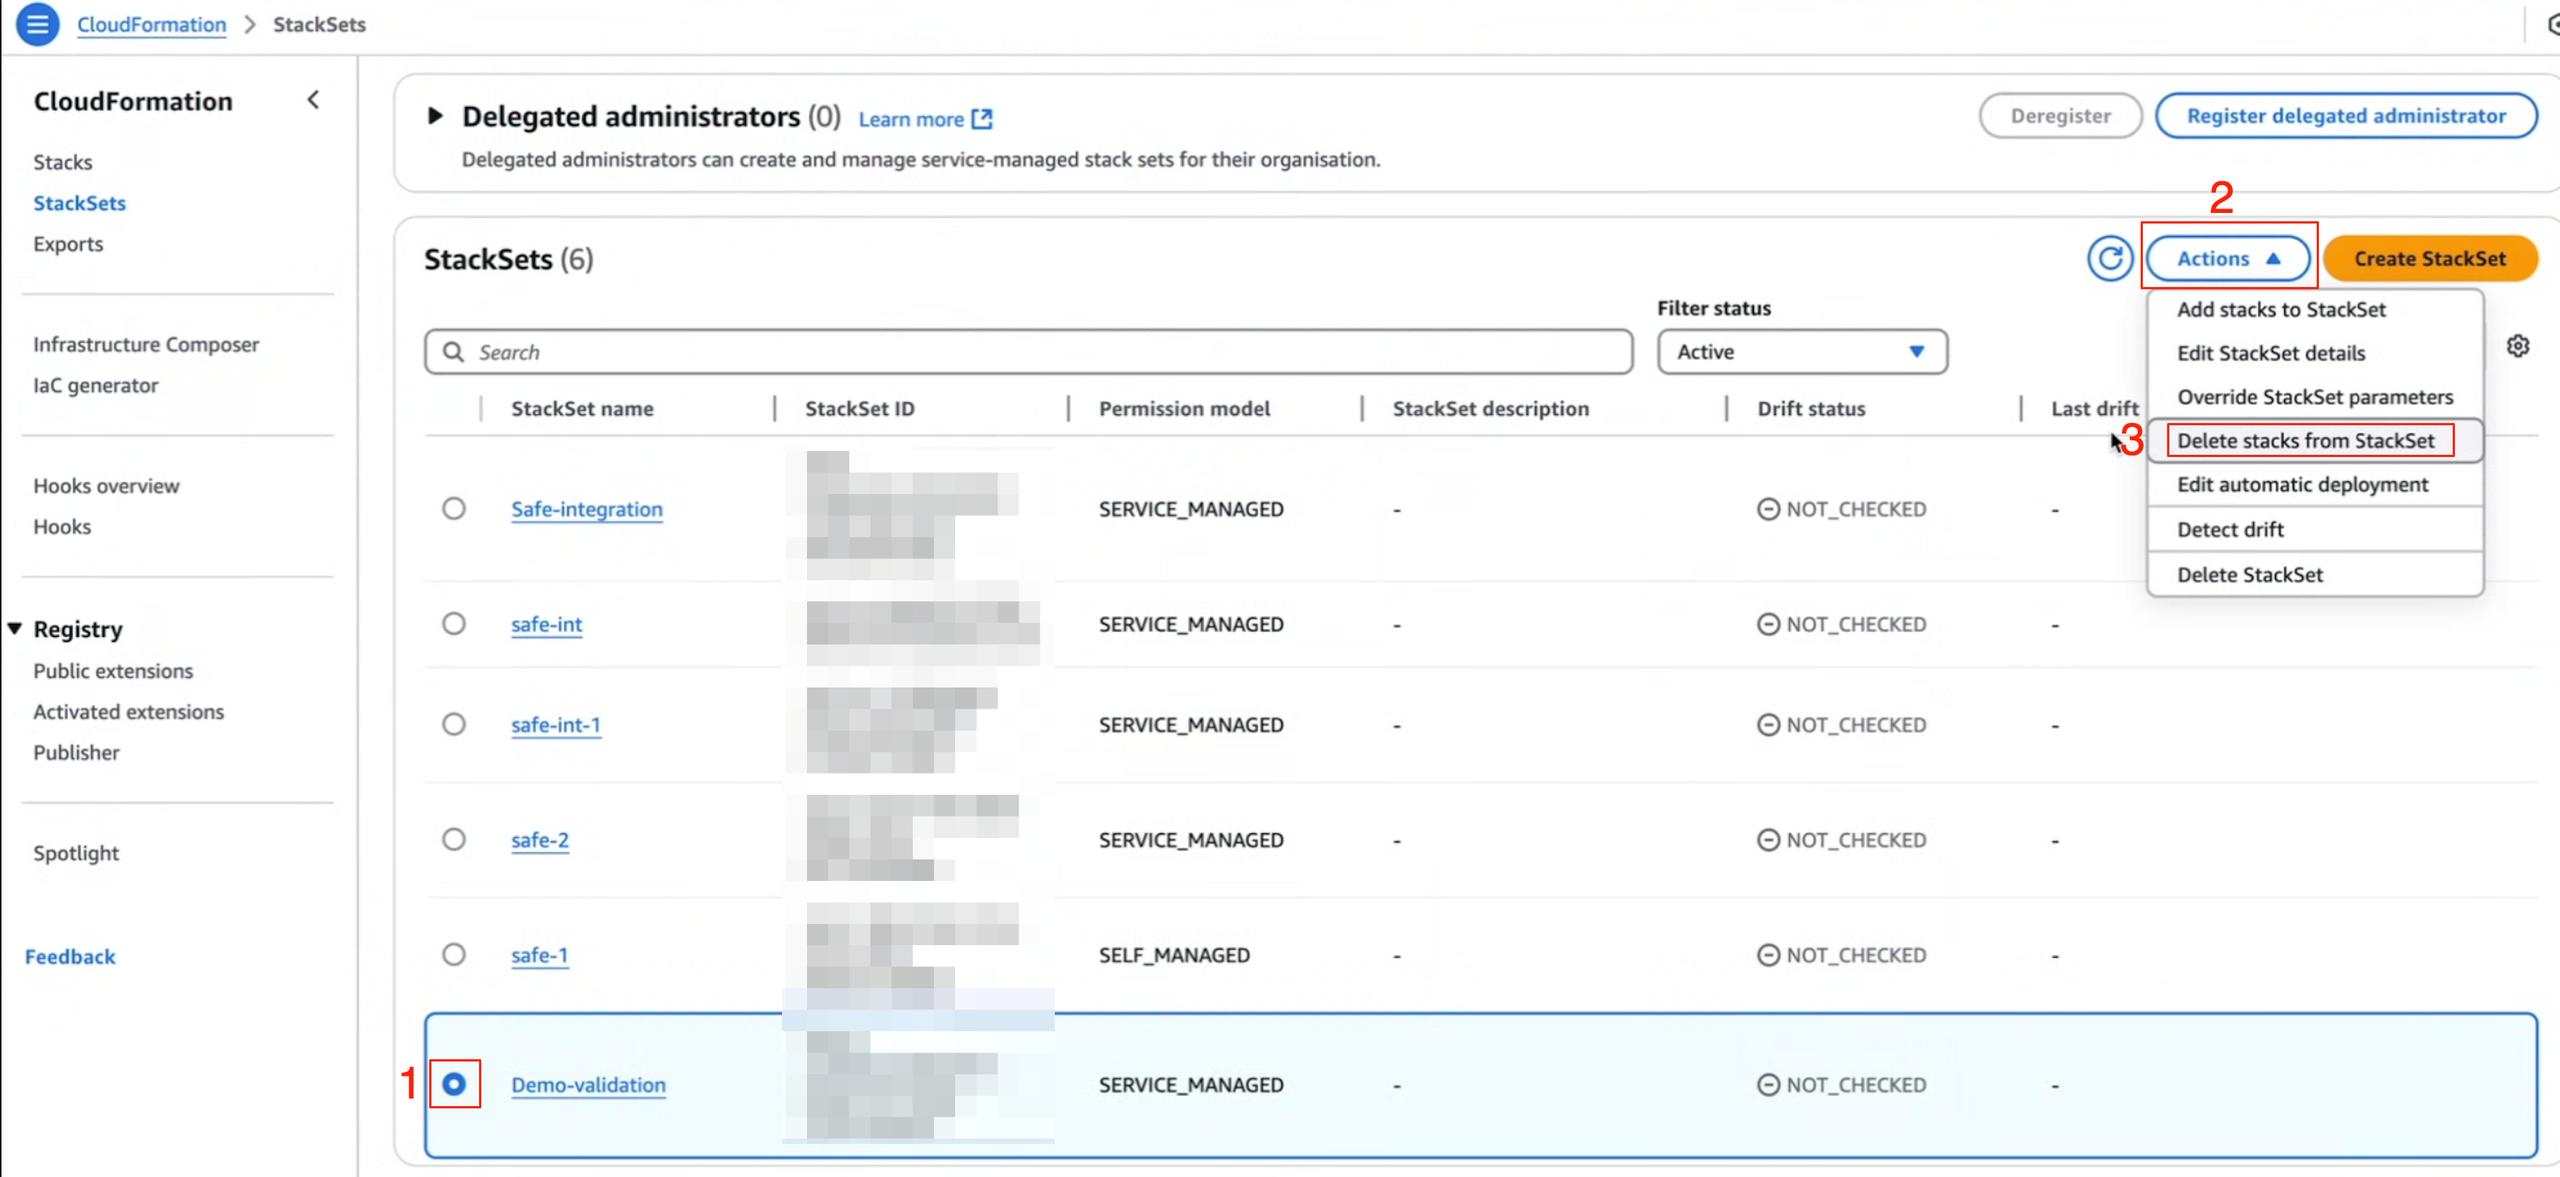2560x1177 pixels.
Task: Select the safe-2 radio button
Action: coord(454,838)
